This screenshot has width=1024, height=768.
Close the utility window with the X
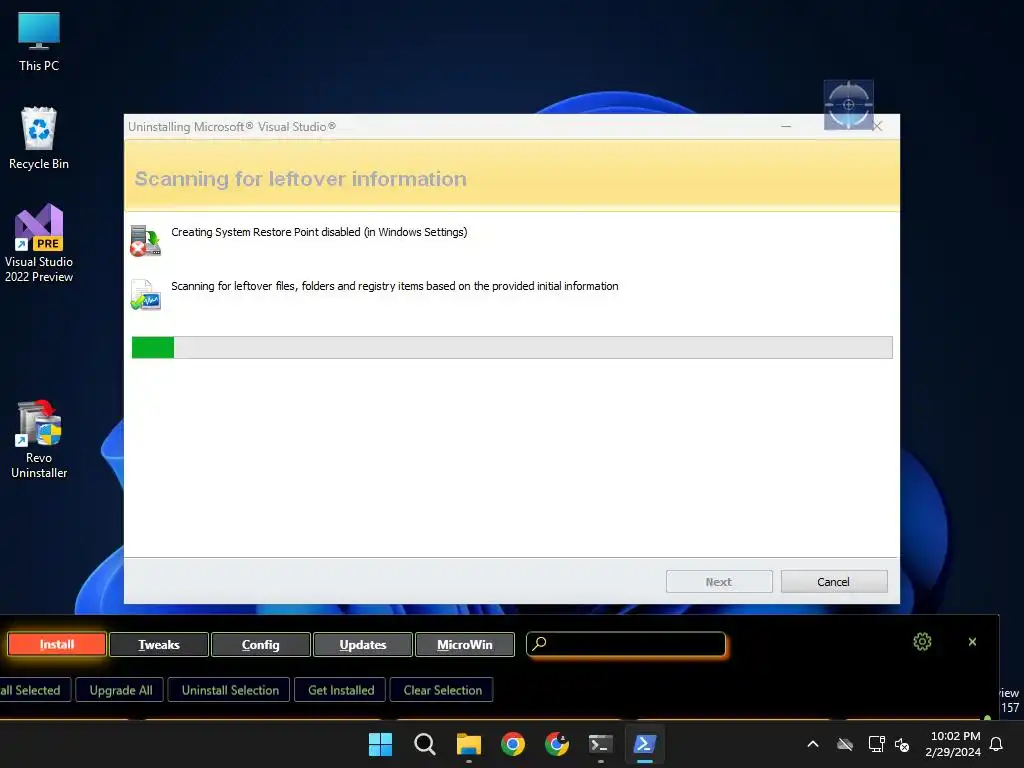tap(972, 642)
